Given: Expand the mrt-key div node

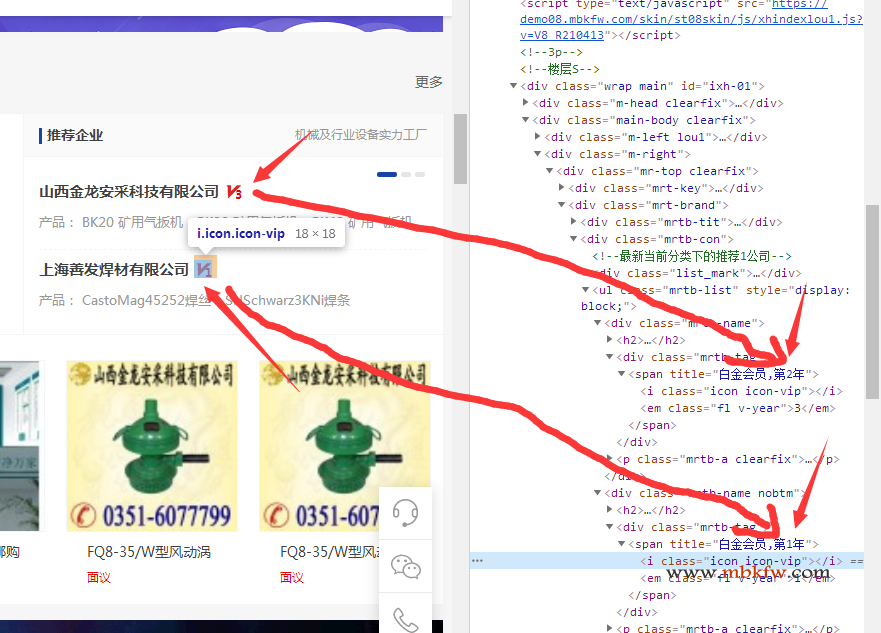Looking at the screenshot, I should [x=562, y=188].
